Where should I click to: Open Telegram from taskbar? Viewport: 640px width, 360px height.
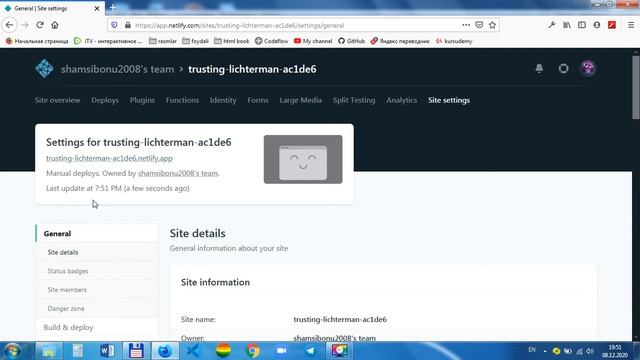(x=310, y=351)
